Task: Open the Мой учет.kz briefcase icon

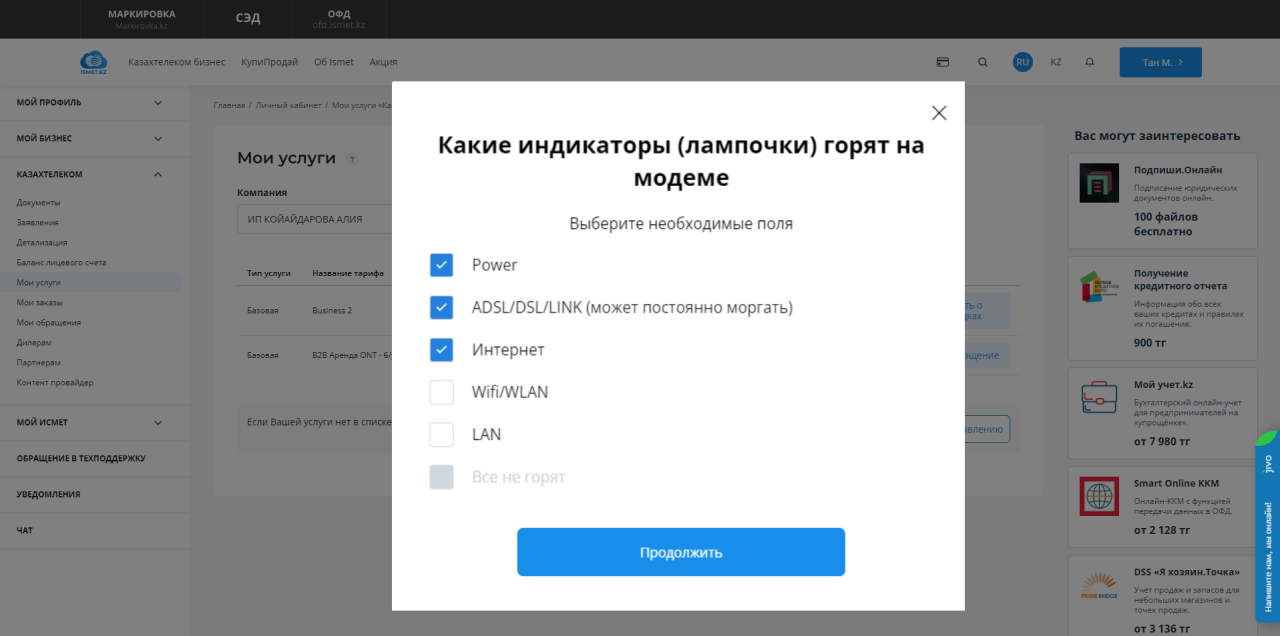Action: [1099, 396]
